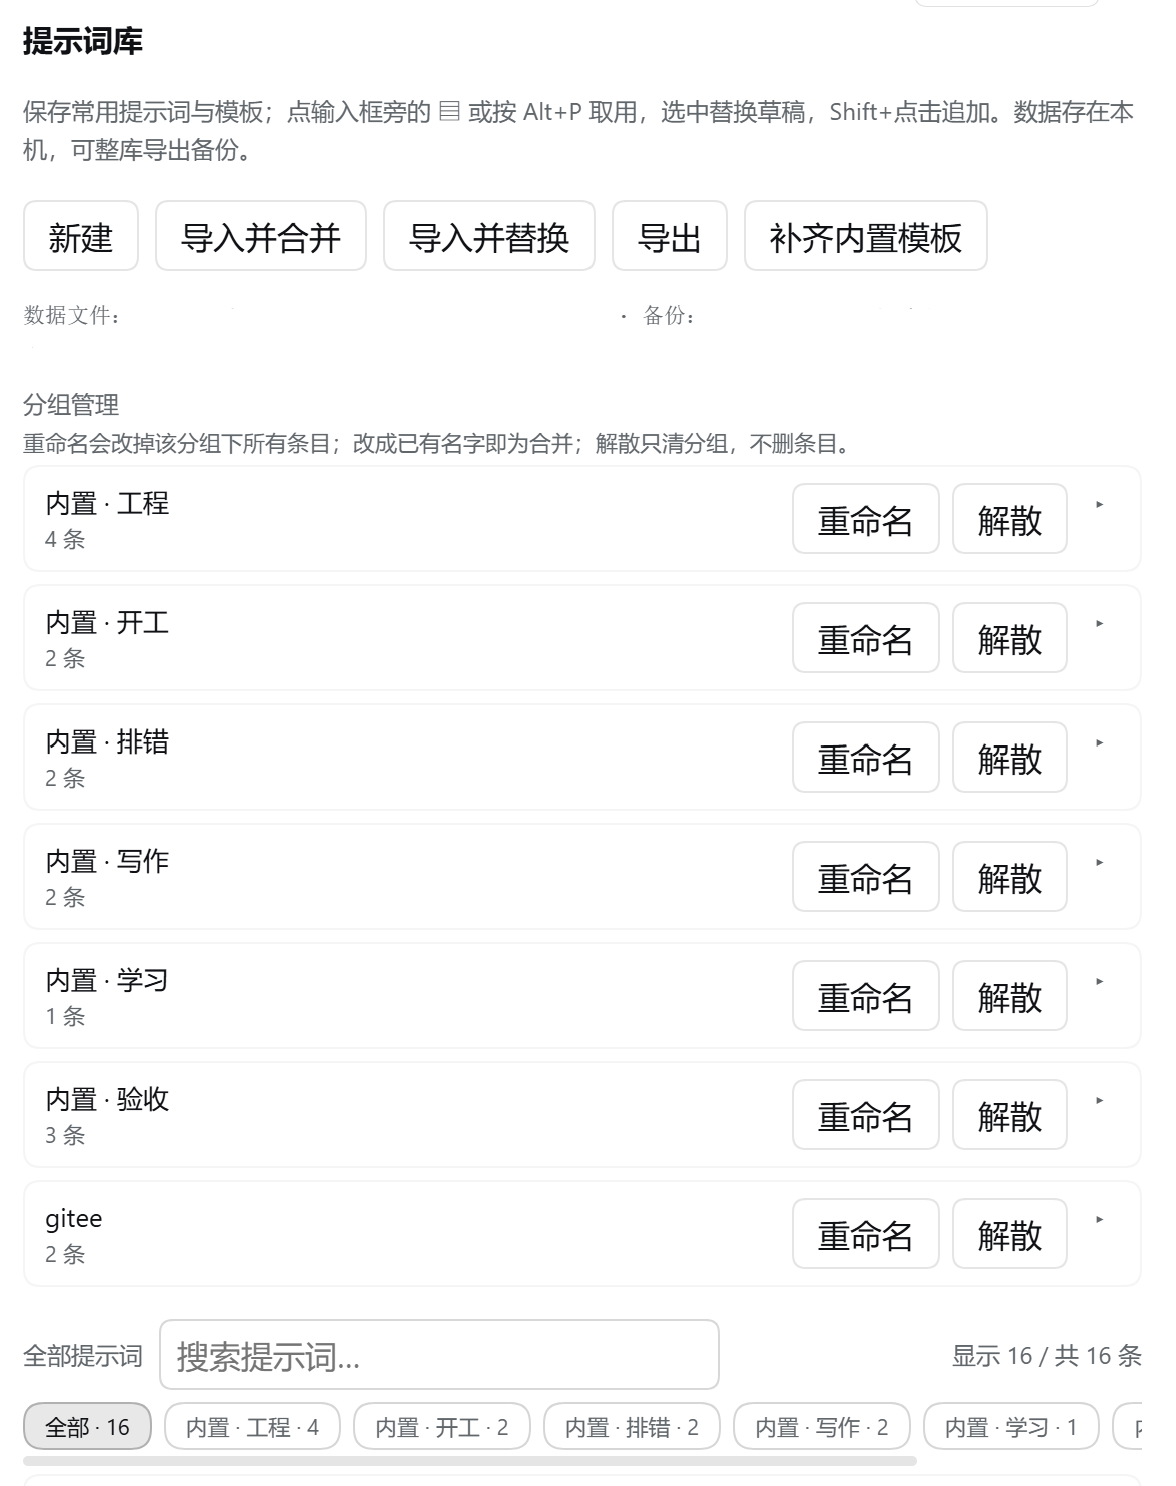Image resolution: width=1176 pixels, height=1486 pixels.
Task: Expand the 内置 · 写作 group arrow
Action: [x=1100, y=863]
